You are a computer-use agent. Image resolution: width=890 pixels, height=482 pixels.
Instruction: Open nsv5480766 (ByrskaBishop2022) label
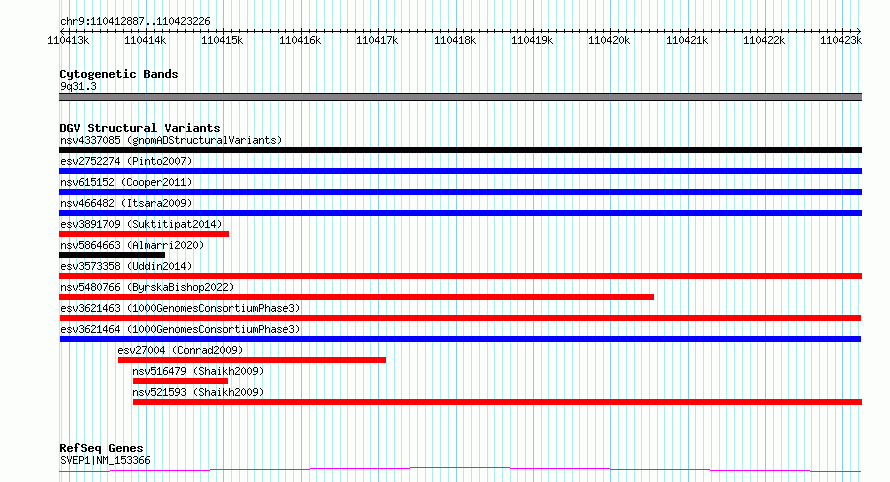click(x=147, y=287)
